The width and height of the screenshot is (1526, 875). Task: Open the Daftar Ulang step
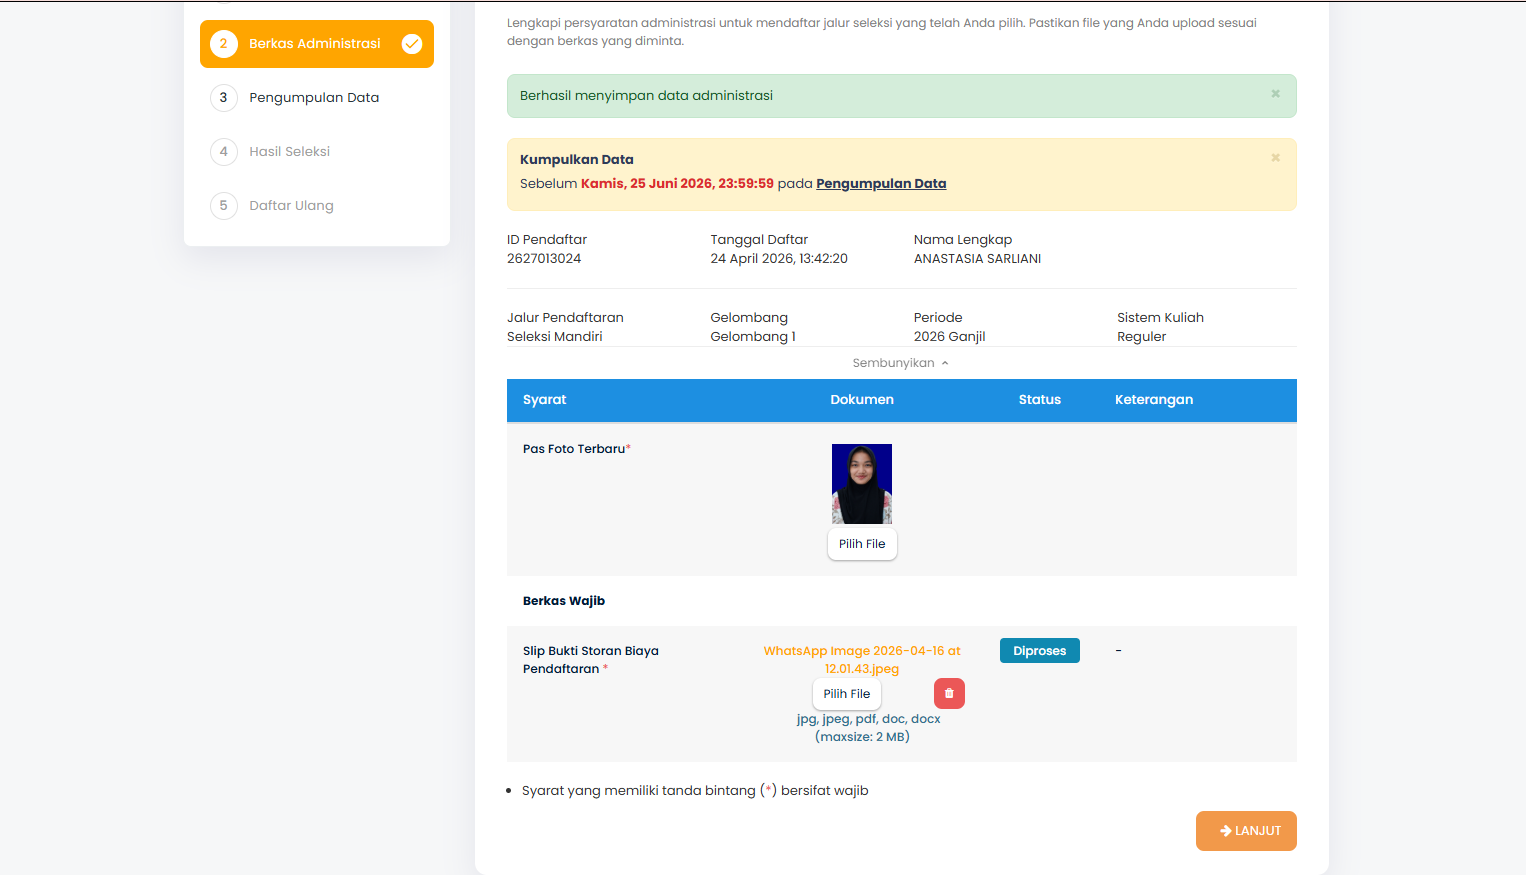(x=291, y=206)
